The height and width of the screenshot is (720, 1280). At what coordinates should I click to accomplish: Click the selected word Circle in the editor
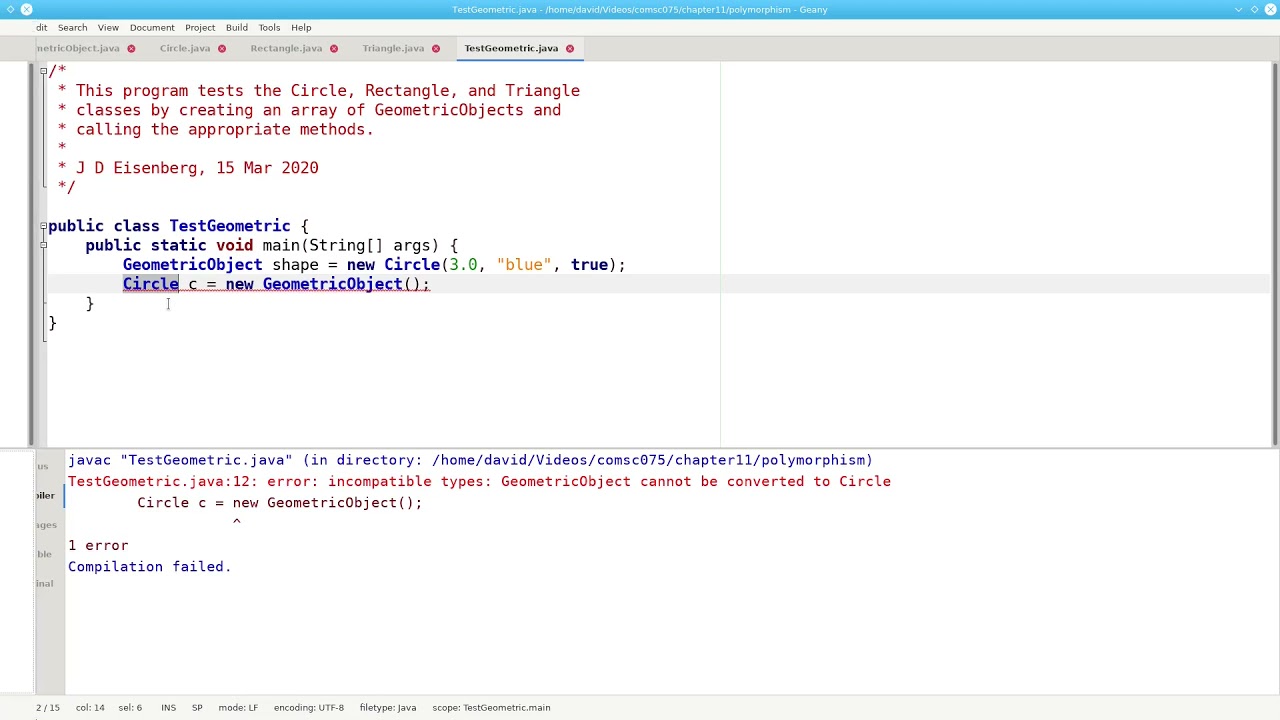pyautogui.click(x=151, y=284)
